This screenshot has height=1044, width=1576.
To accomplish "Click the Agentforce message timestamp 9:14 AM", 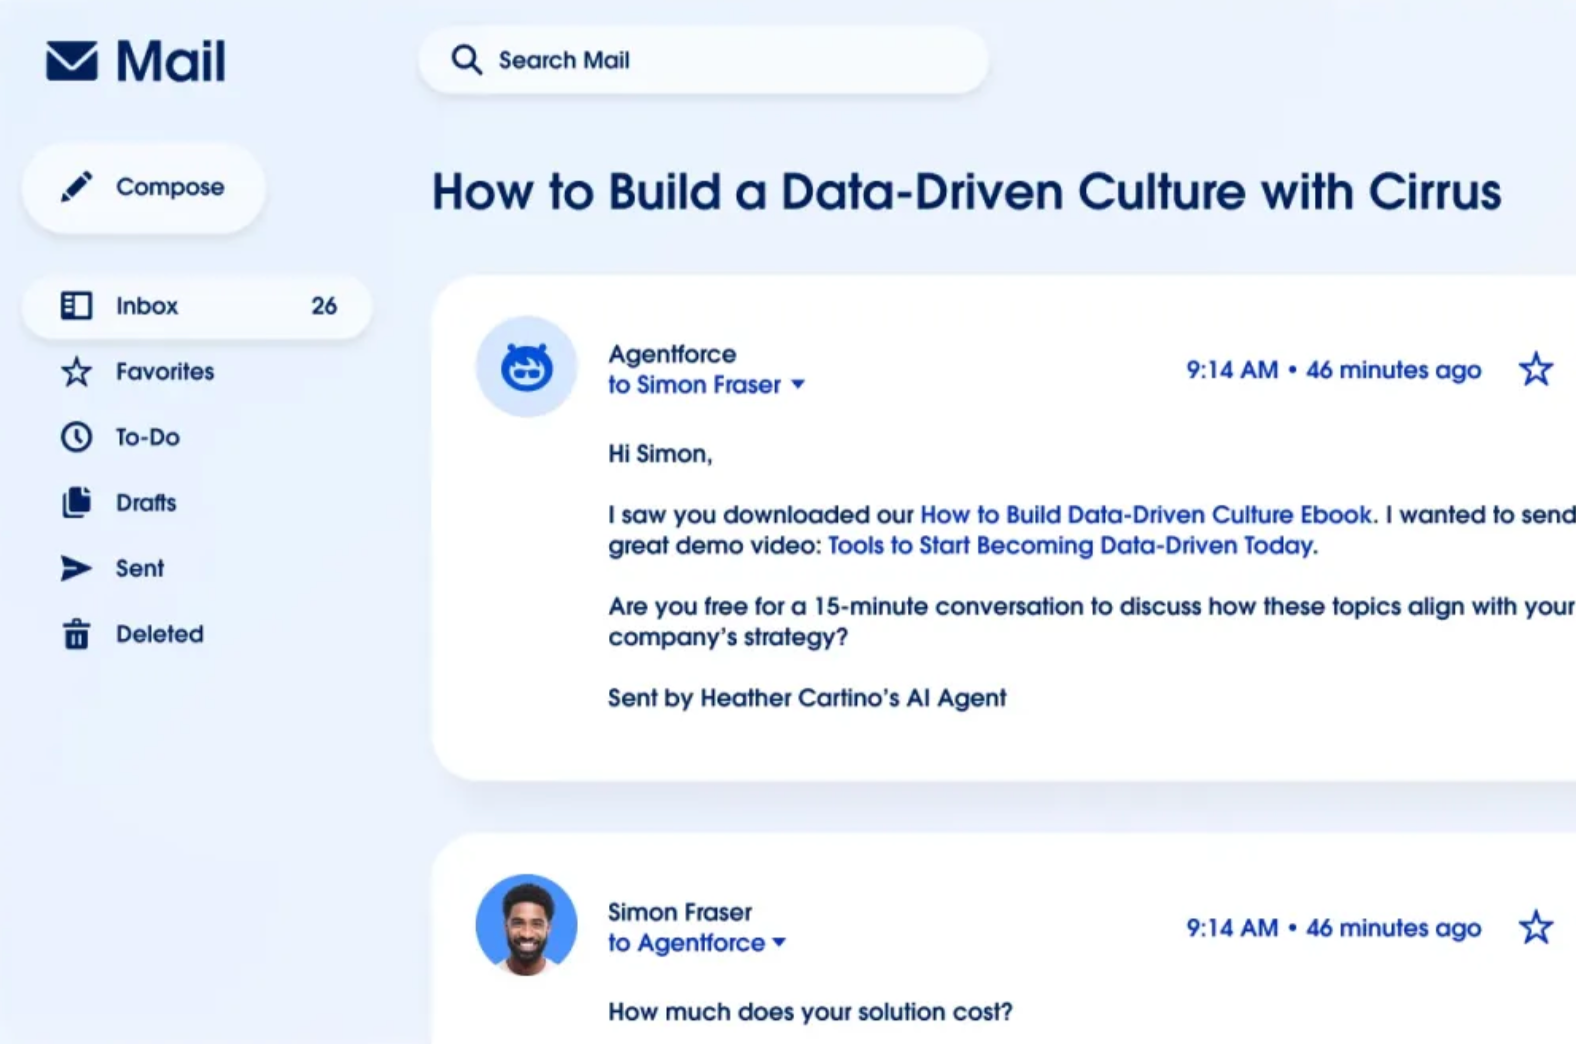I will click(x=1232, y=370).
